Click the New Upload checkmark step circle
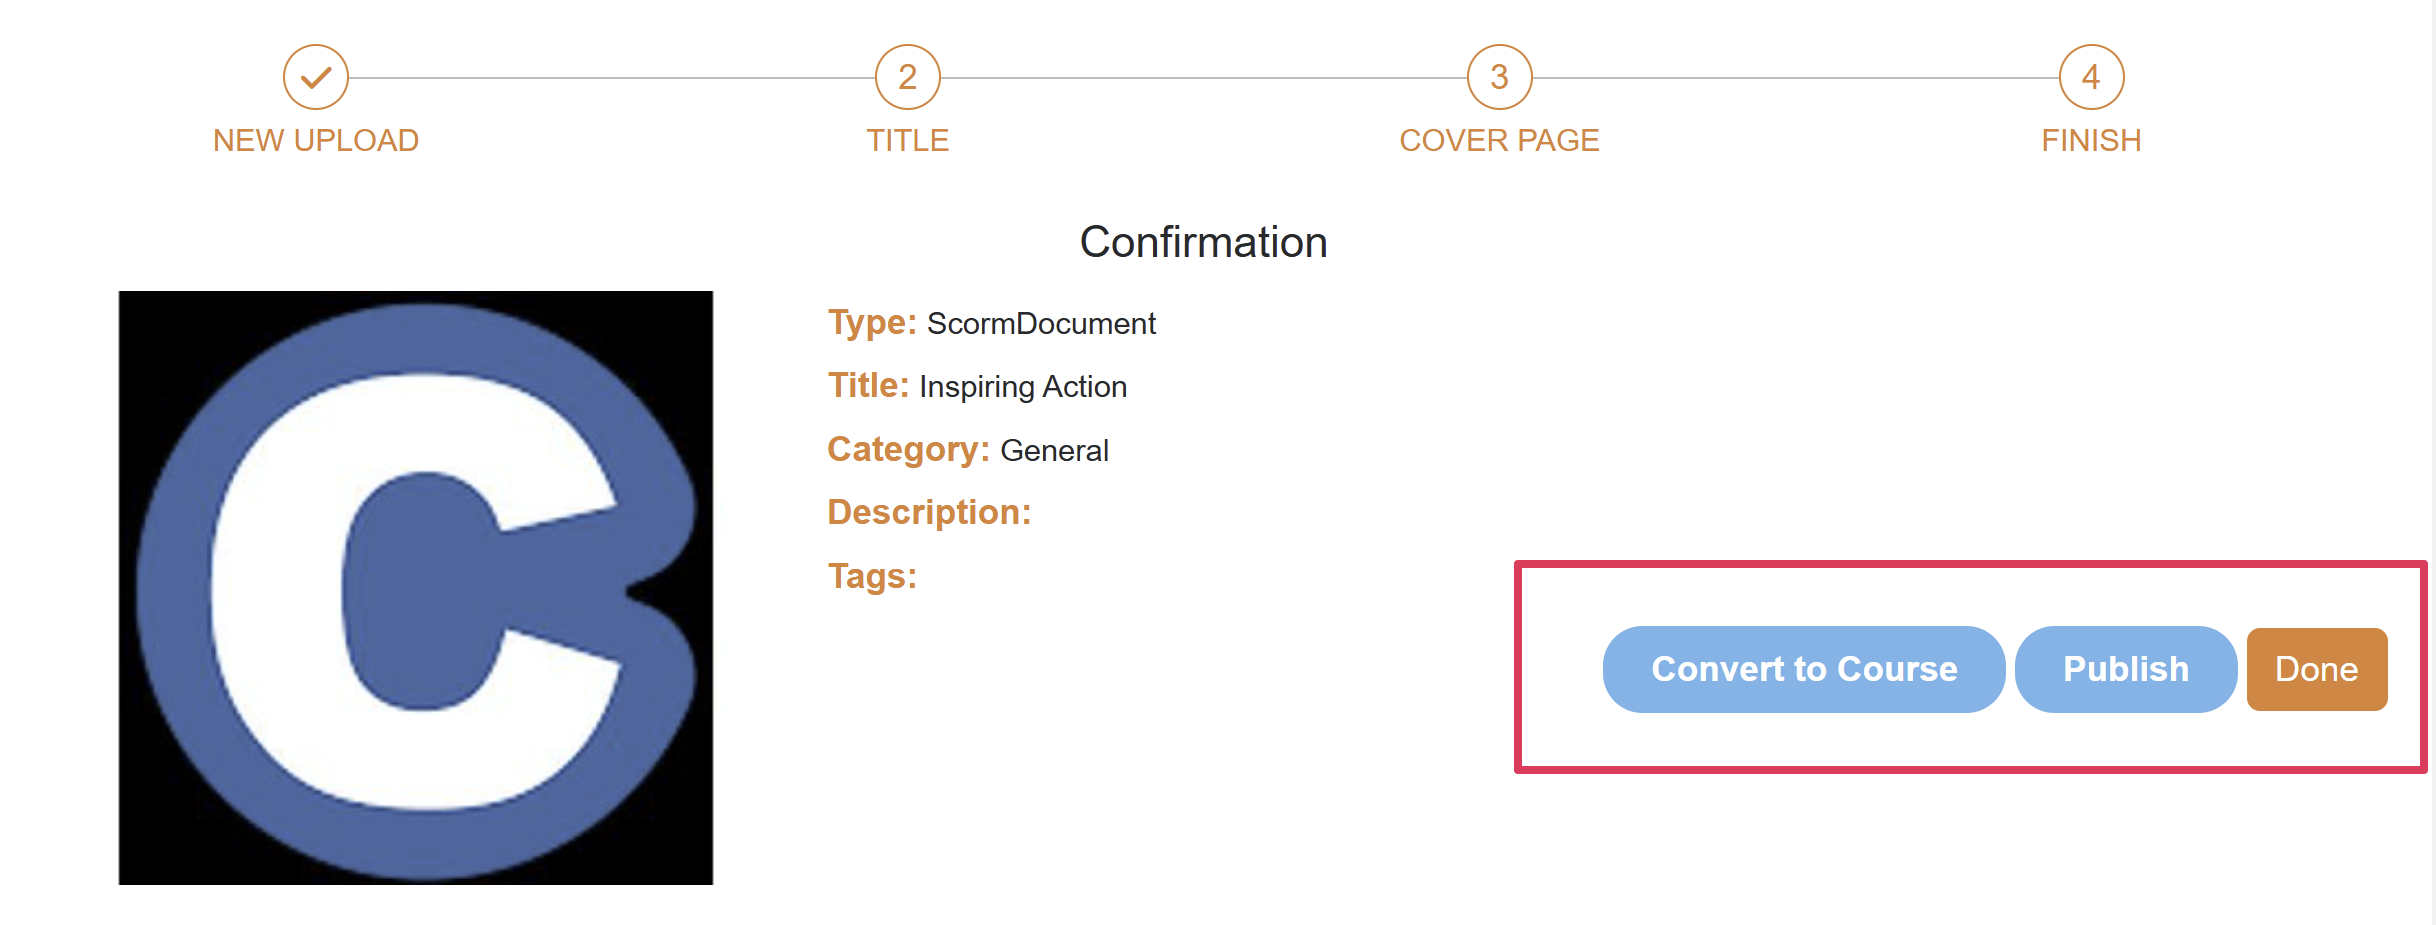The height and width of the screenshot is (925, 2436). pos(315,77)
